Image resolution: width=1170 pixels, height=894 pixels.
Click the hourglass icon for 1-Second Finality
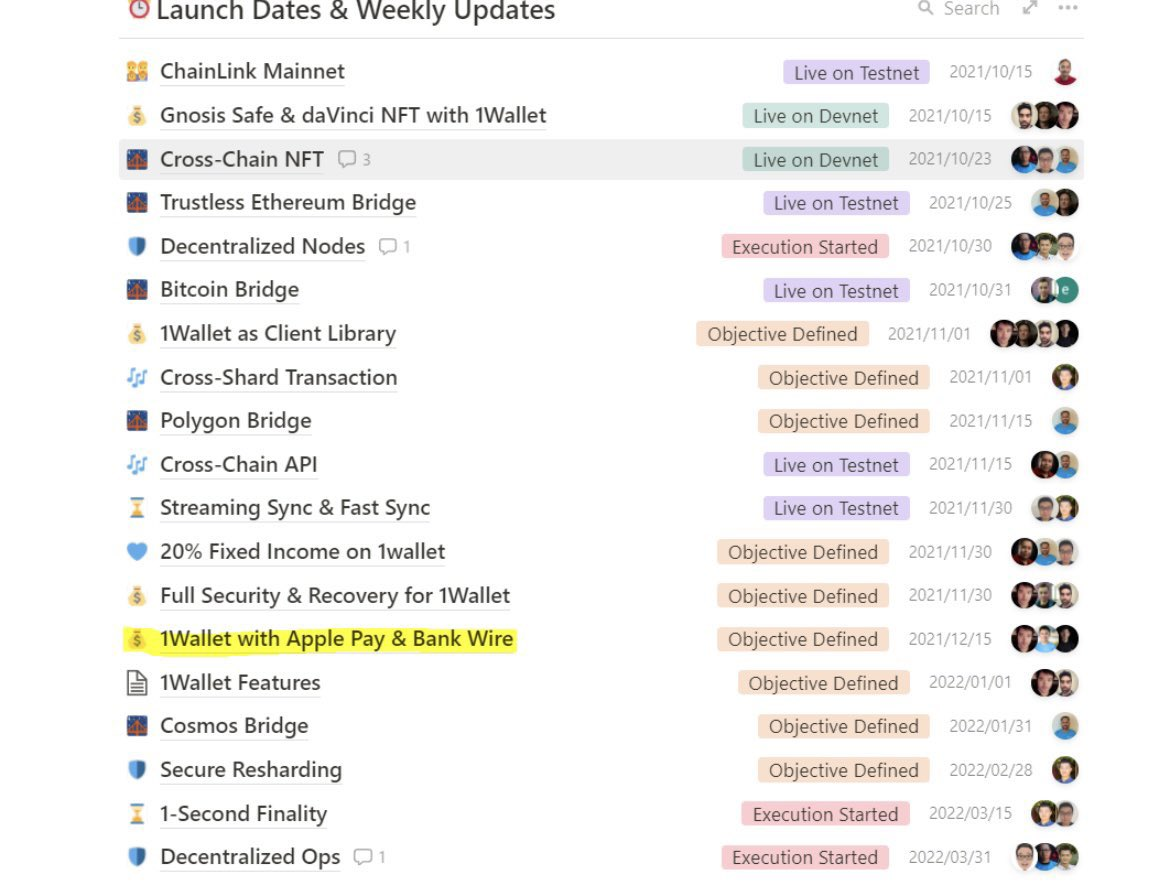click(x=137, y=814)
